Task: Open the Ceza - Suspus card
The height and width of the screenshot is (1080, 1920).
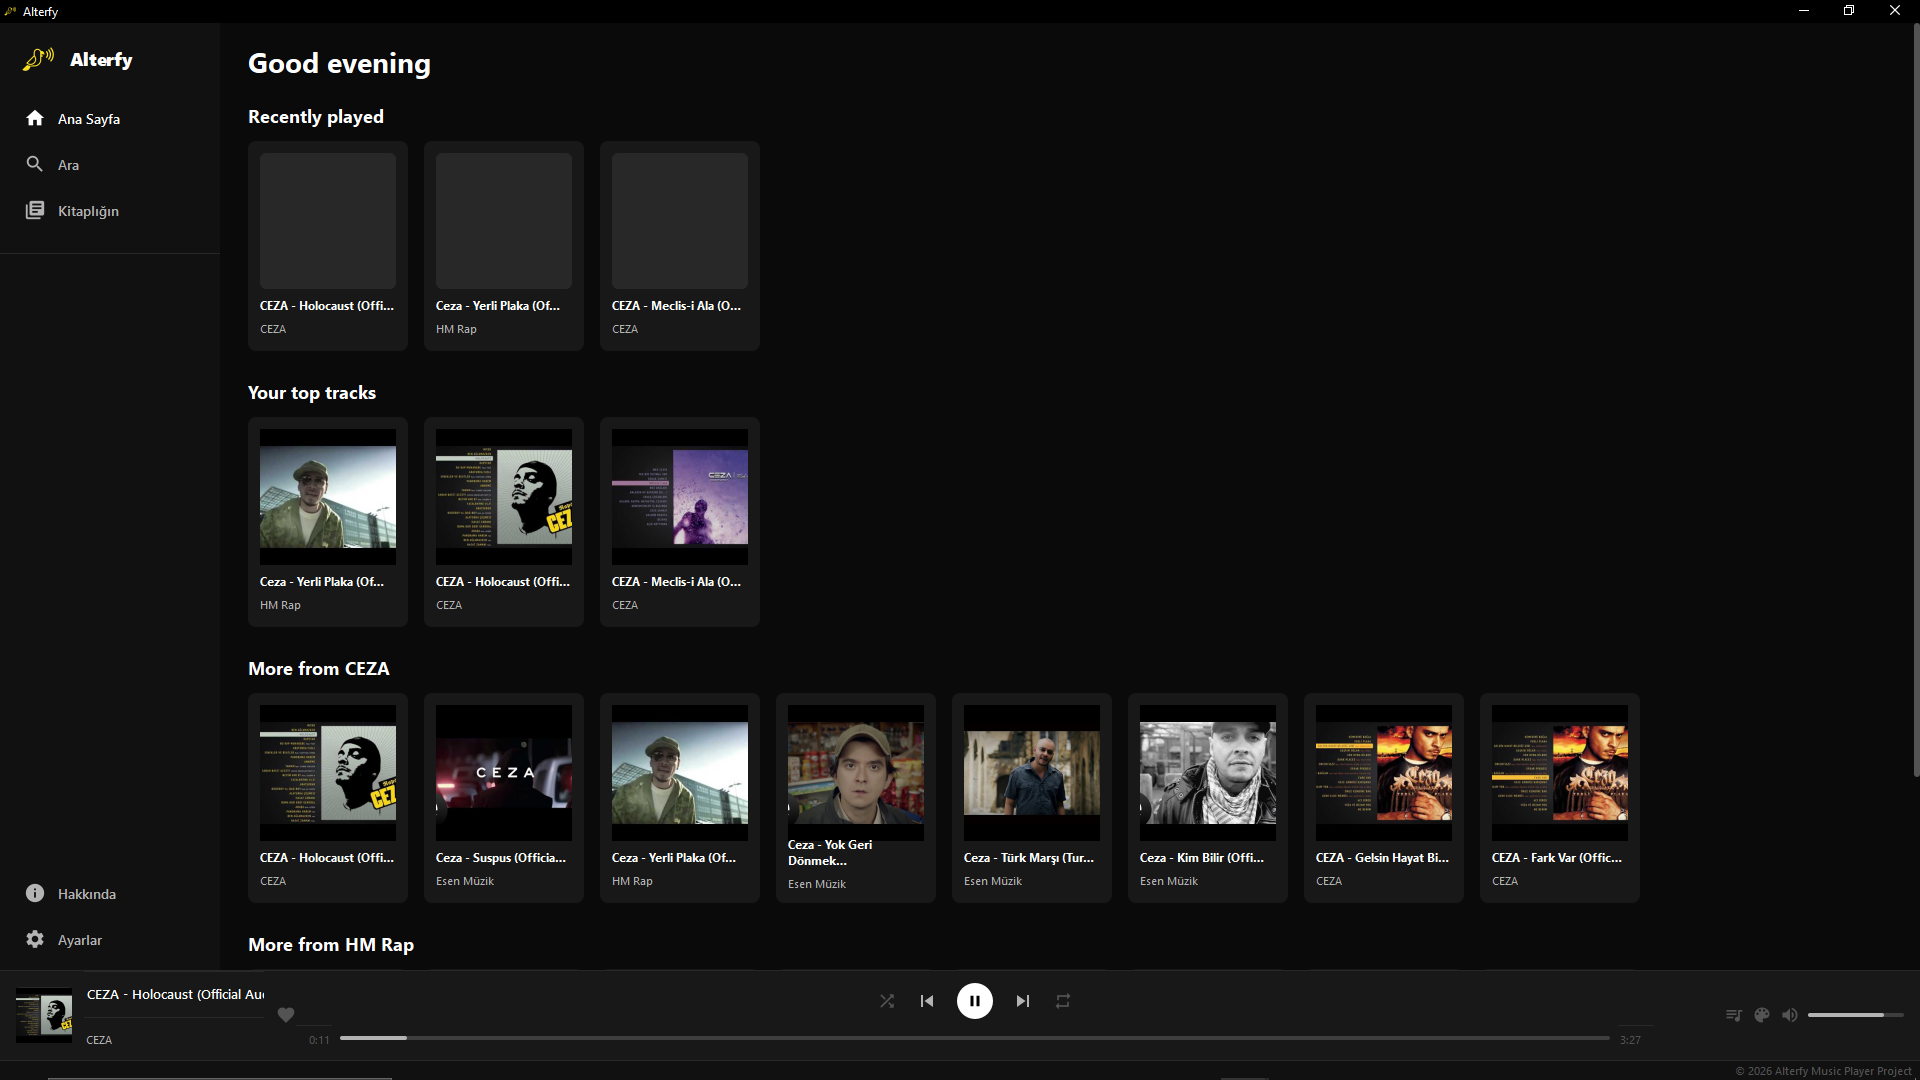Action: [x=504, y=798]
